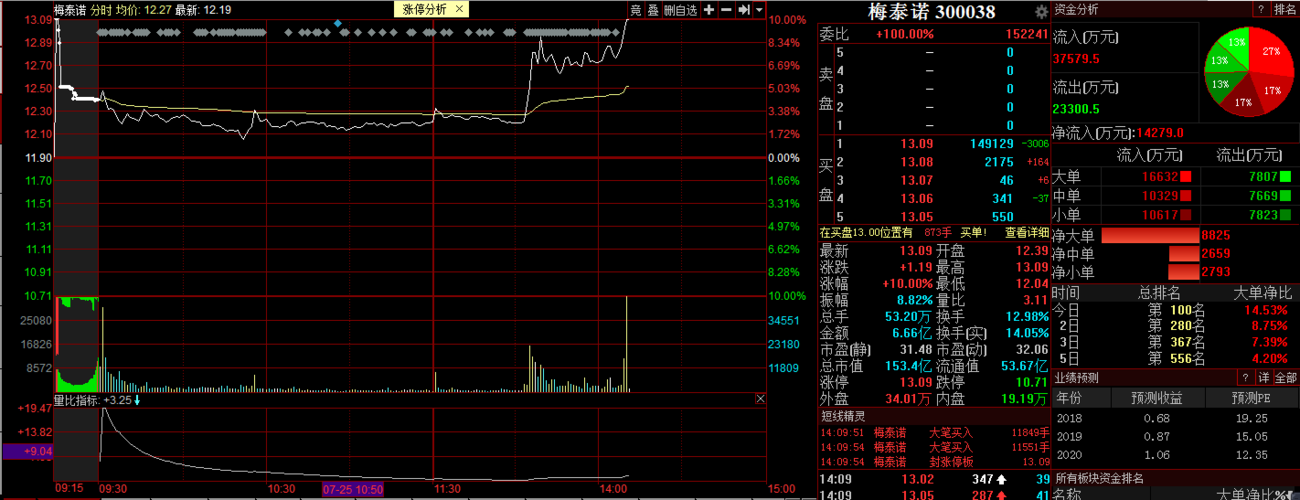Click buy level 4 price 13.06

(917, 198)
